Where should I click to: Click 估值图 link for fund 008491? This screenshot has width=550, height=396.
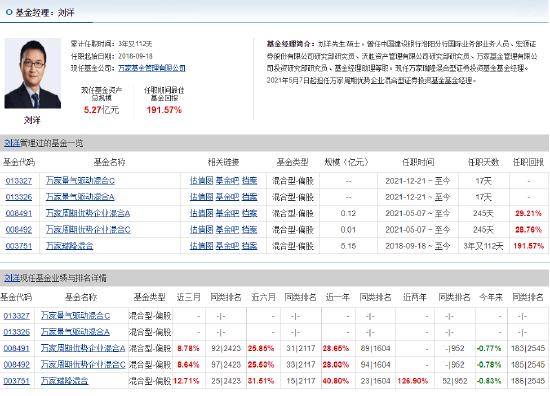tap(201, 213)
